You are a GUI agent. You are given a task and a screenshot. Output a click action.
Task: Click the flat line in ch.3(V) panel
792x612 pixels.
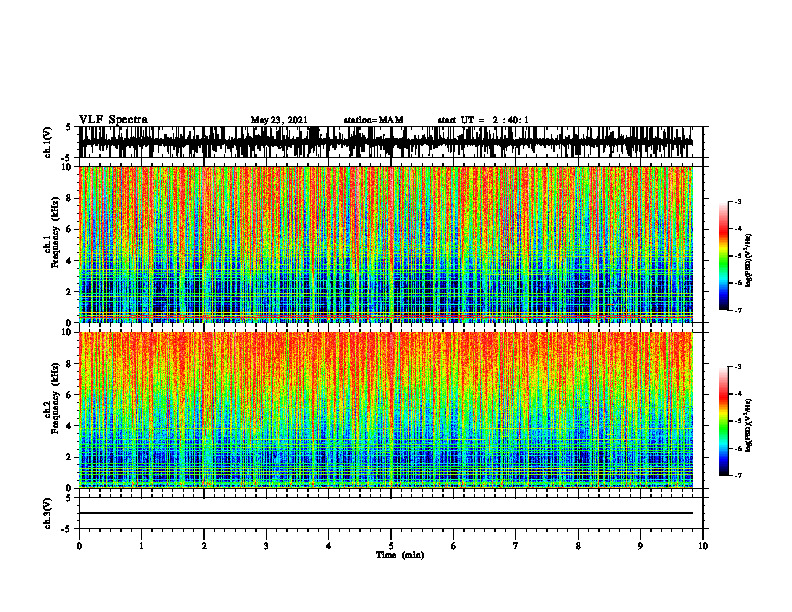coord(386,513)
